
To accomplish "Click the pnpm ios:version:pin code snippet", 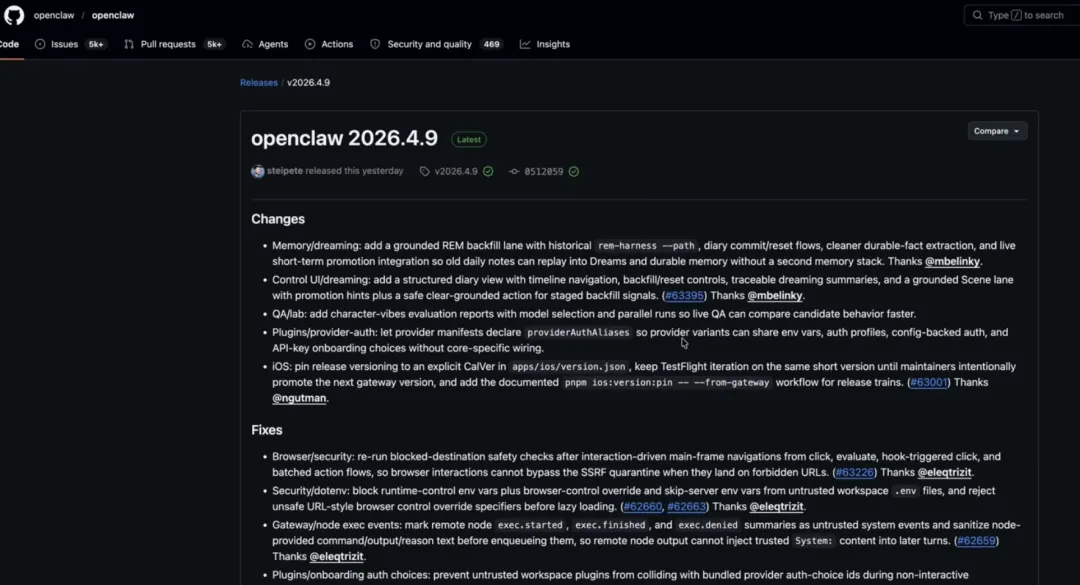I will coord(667,383).
